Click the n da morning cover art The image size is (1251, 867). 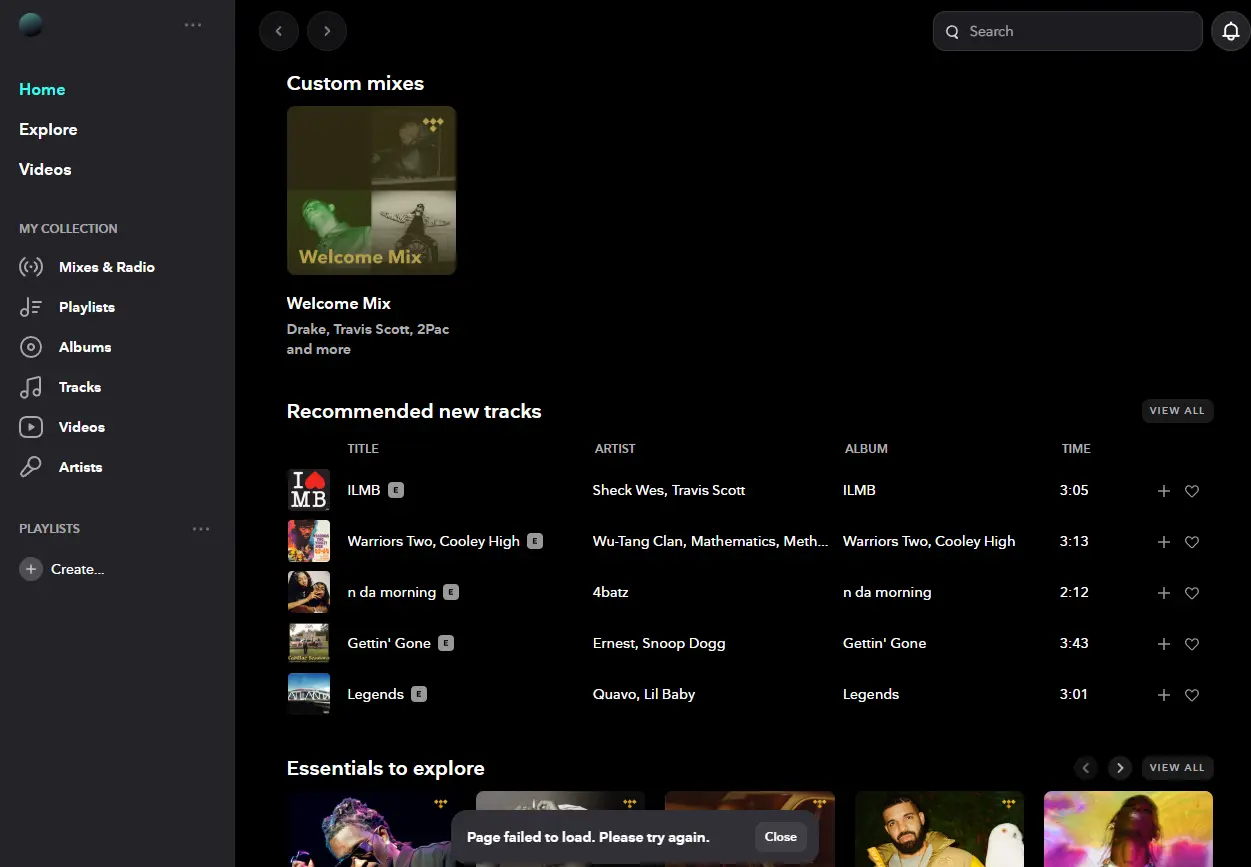pos(308,592)
